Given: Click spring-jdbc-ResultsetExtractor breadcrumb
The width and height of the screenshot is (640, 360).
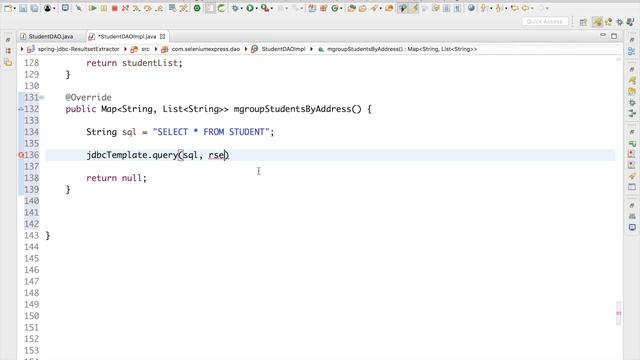Looking at the screenshot, I should coord(78,49).
